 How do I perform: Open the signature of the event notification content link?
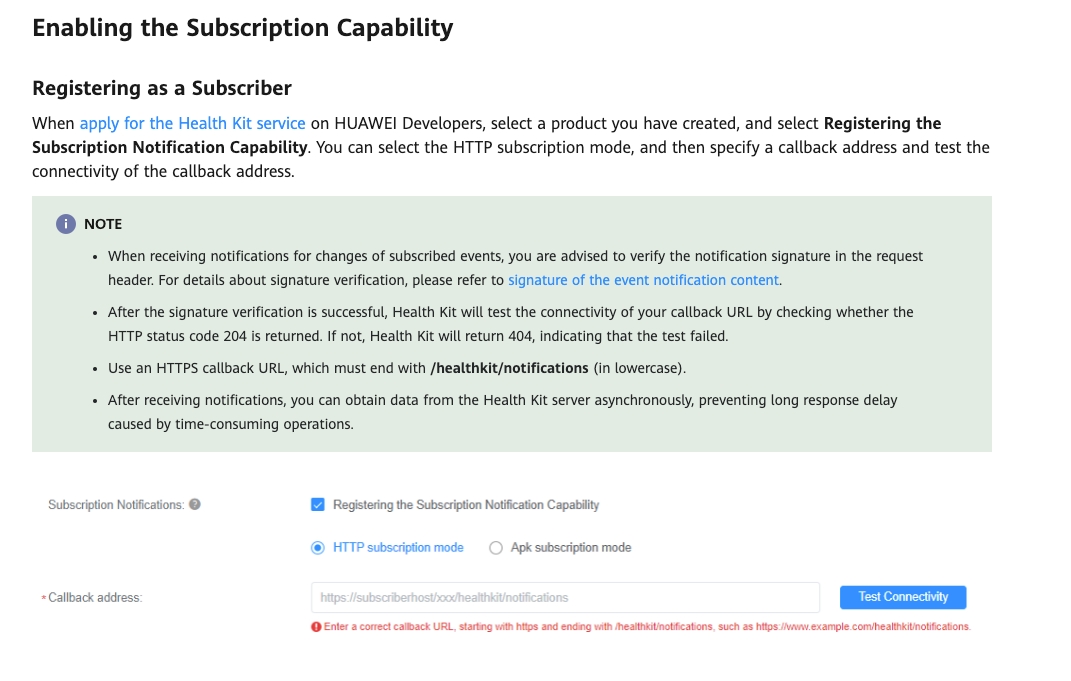644,280
